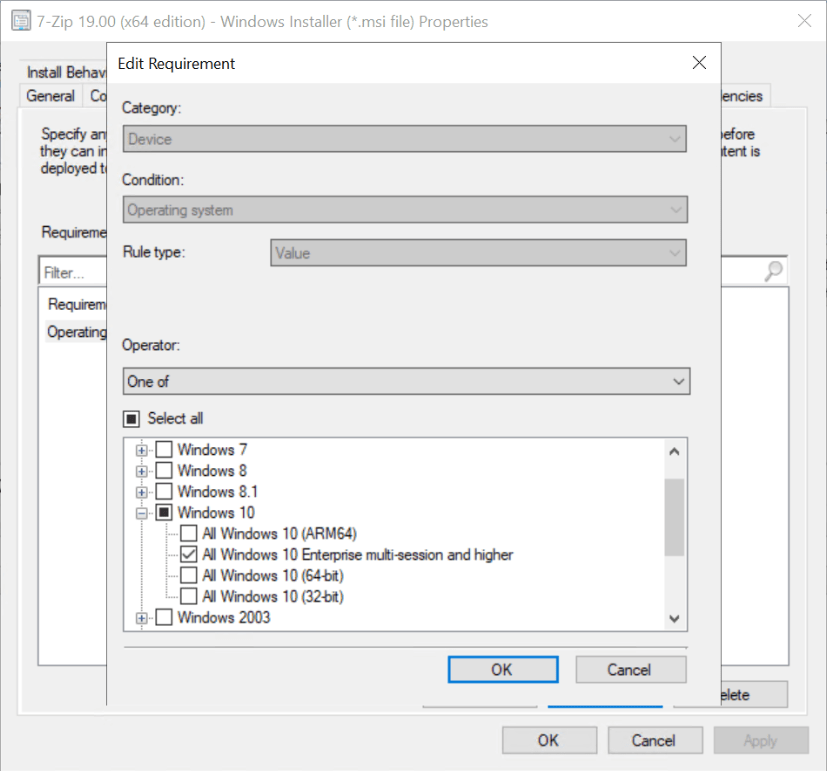This screenshot has width=827, height=771.
Task: Close the 7-Zip Properties window
Action: click(804, 21)
